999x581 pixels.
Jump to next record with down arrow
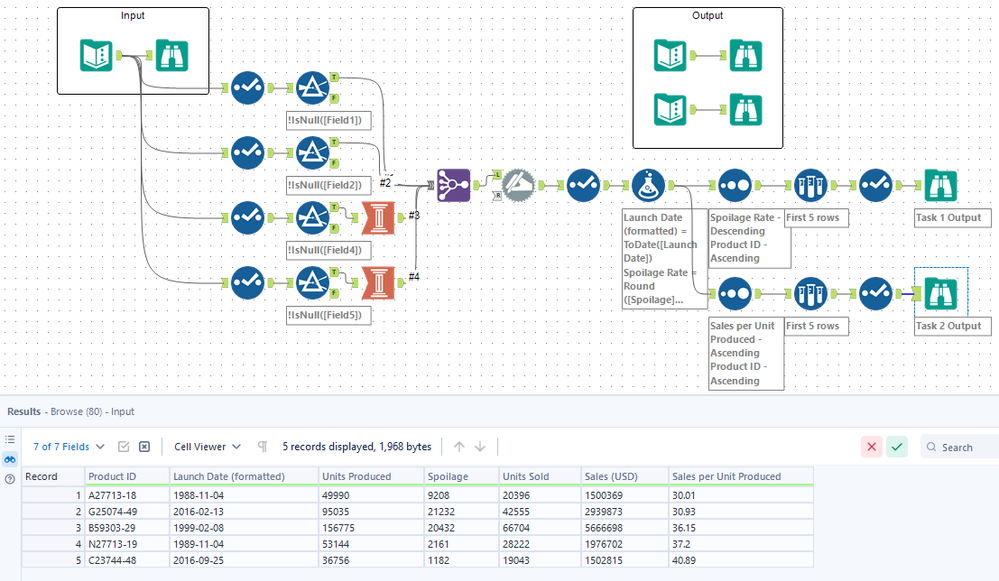480,447
